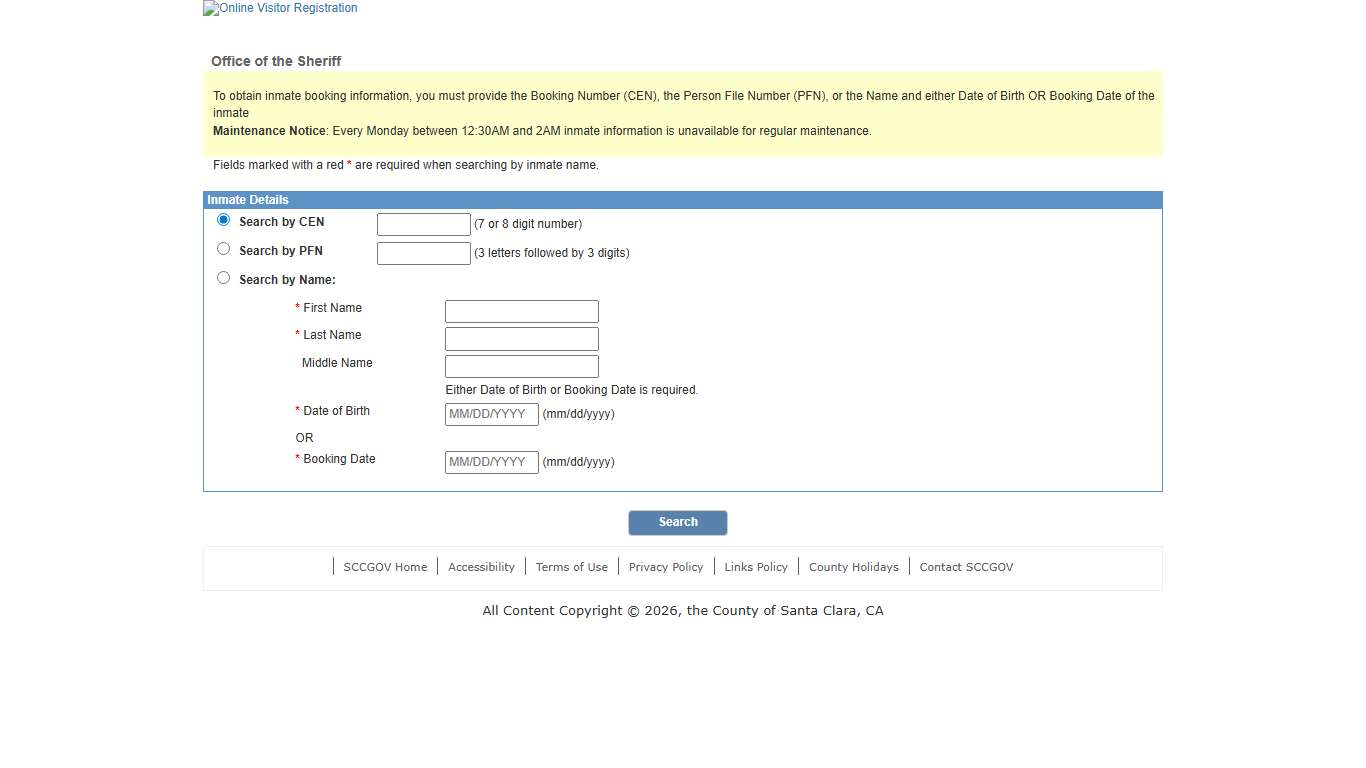
Task: Click the Contact SCCGOV link
Action: (x=966, y=567)
